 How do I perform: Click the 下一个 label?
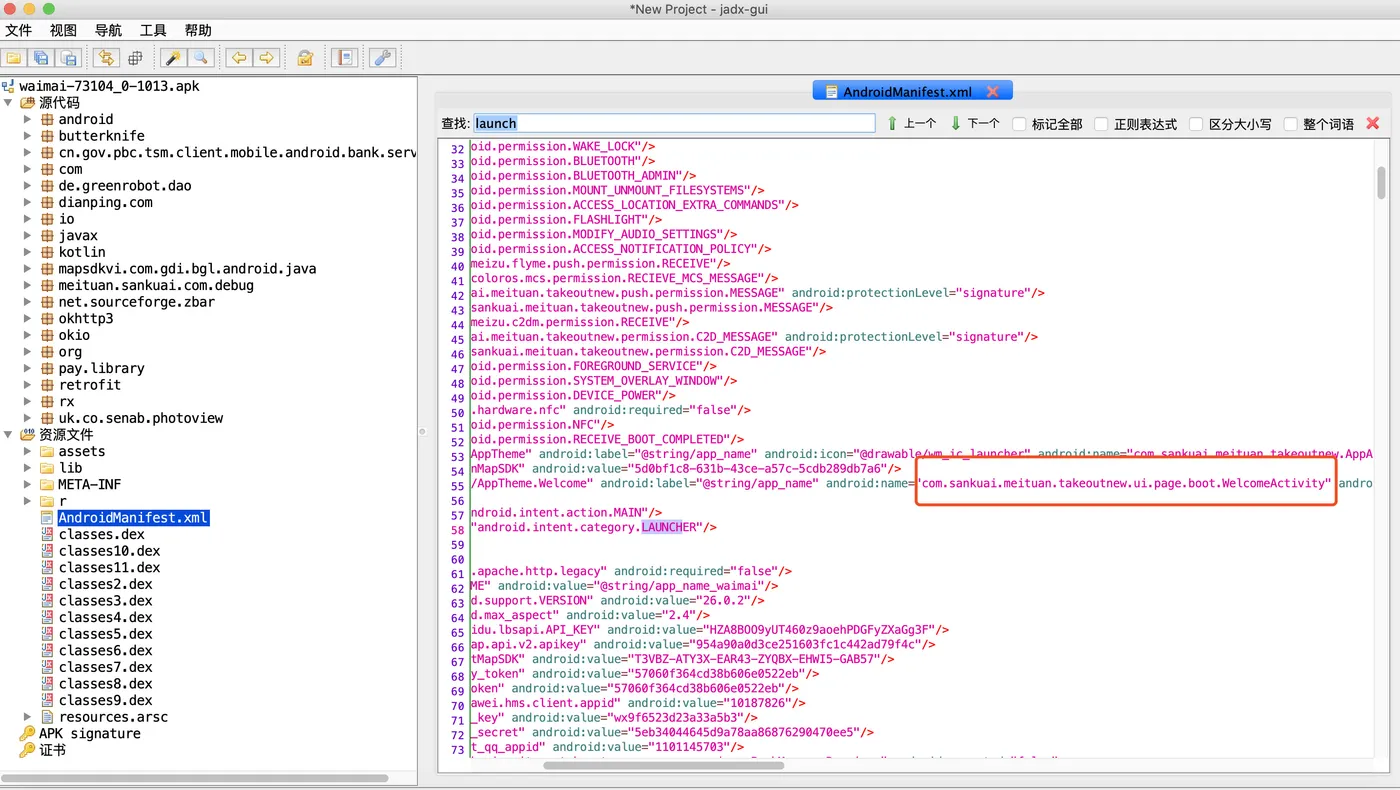pos(983,124)
